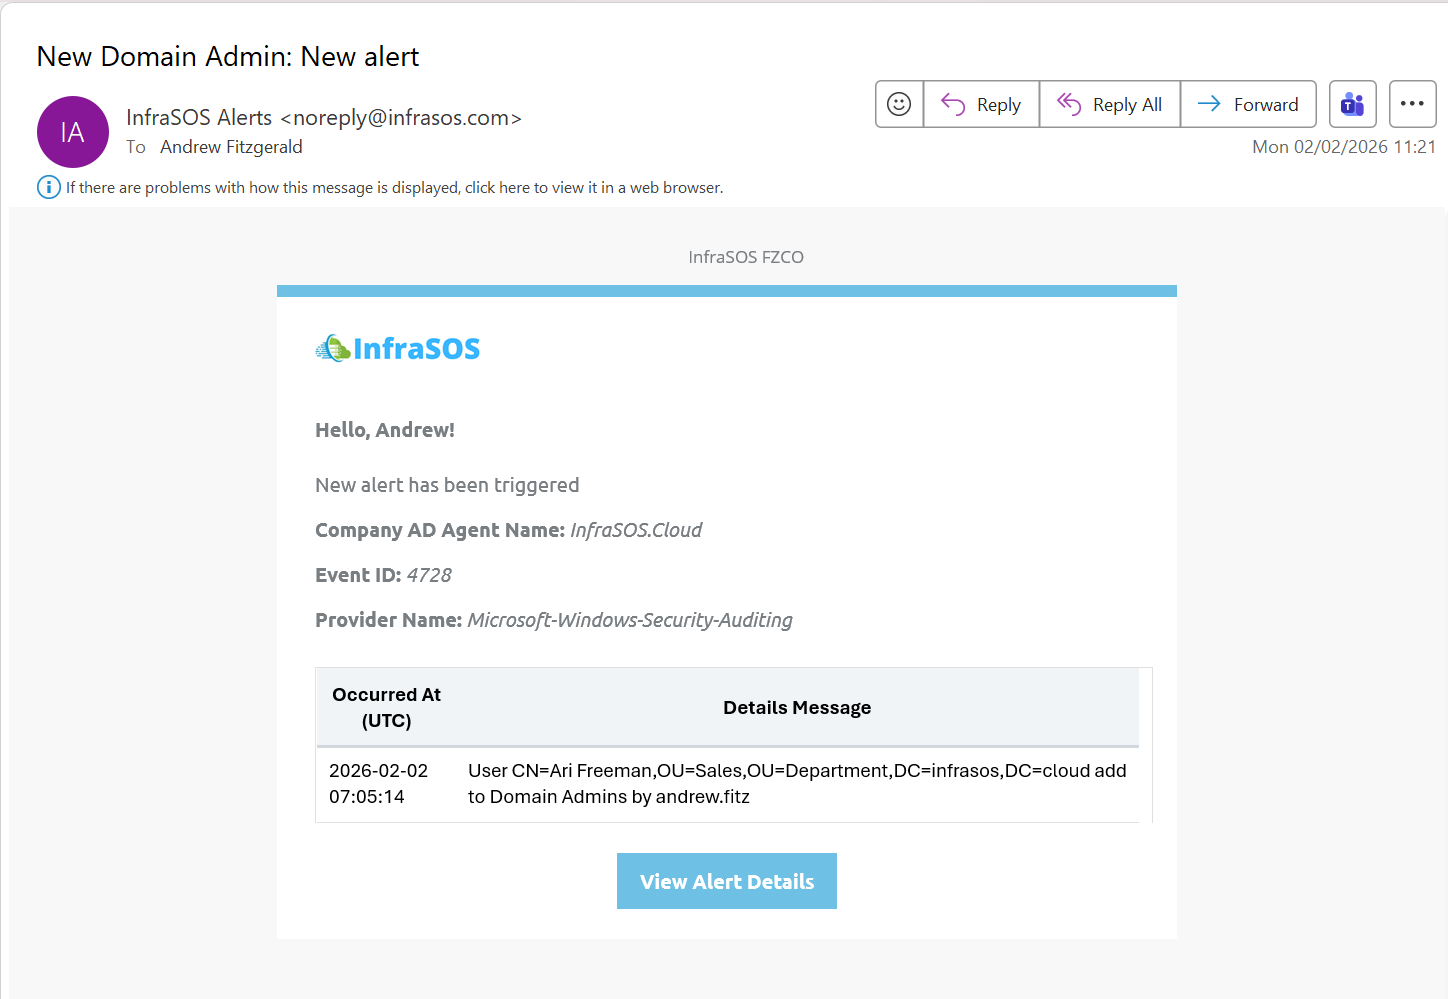Click the email subject New Domain Admin
This screenshot has height=999, width=1448.
coord(228,57)
